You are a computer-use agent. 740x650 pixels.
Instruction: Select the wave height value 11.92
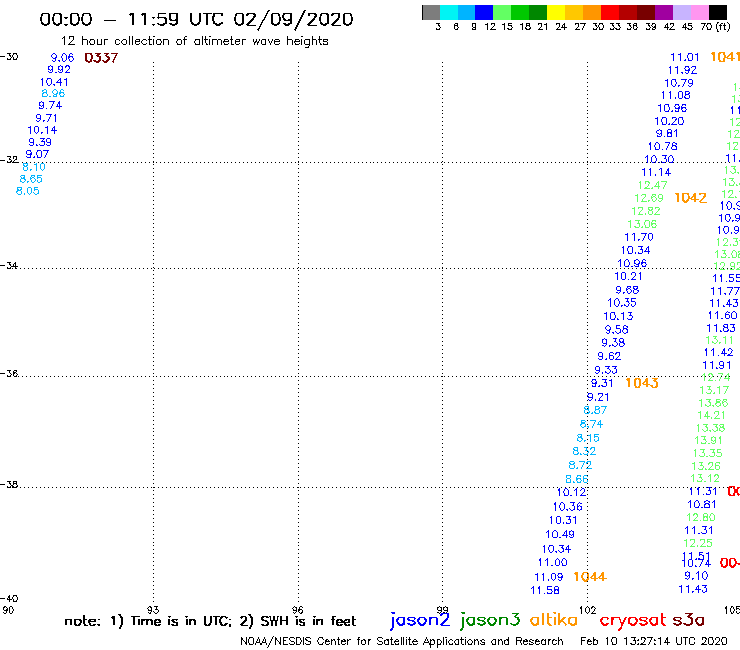point(682,70)
